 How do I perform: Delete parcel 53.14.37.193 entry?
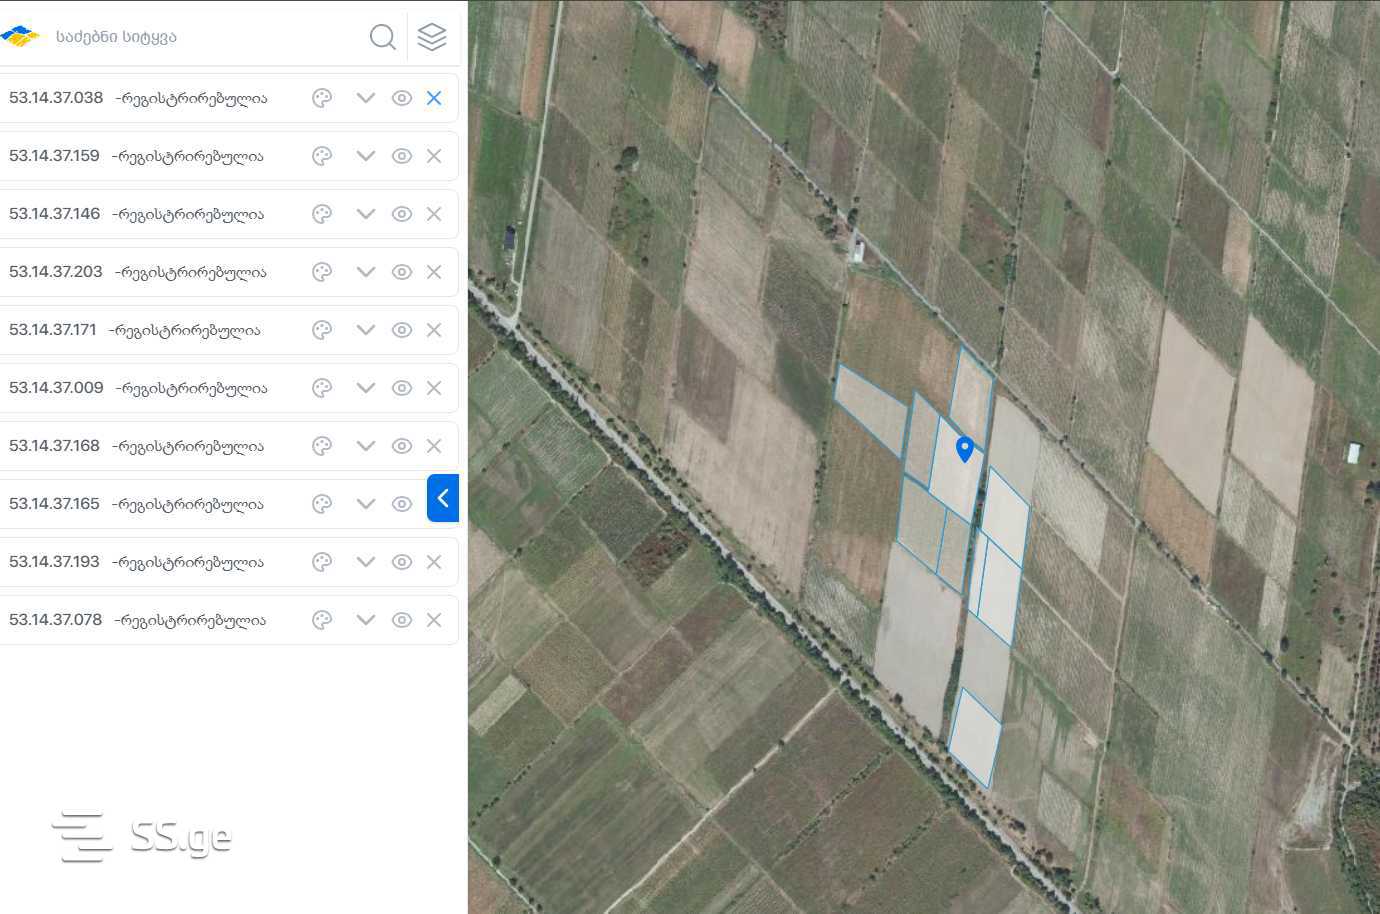434,562
